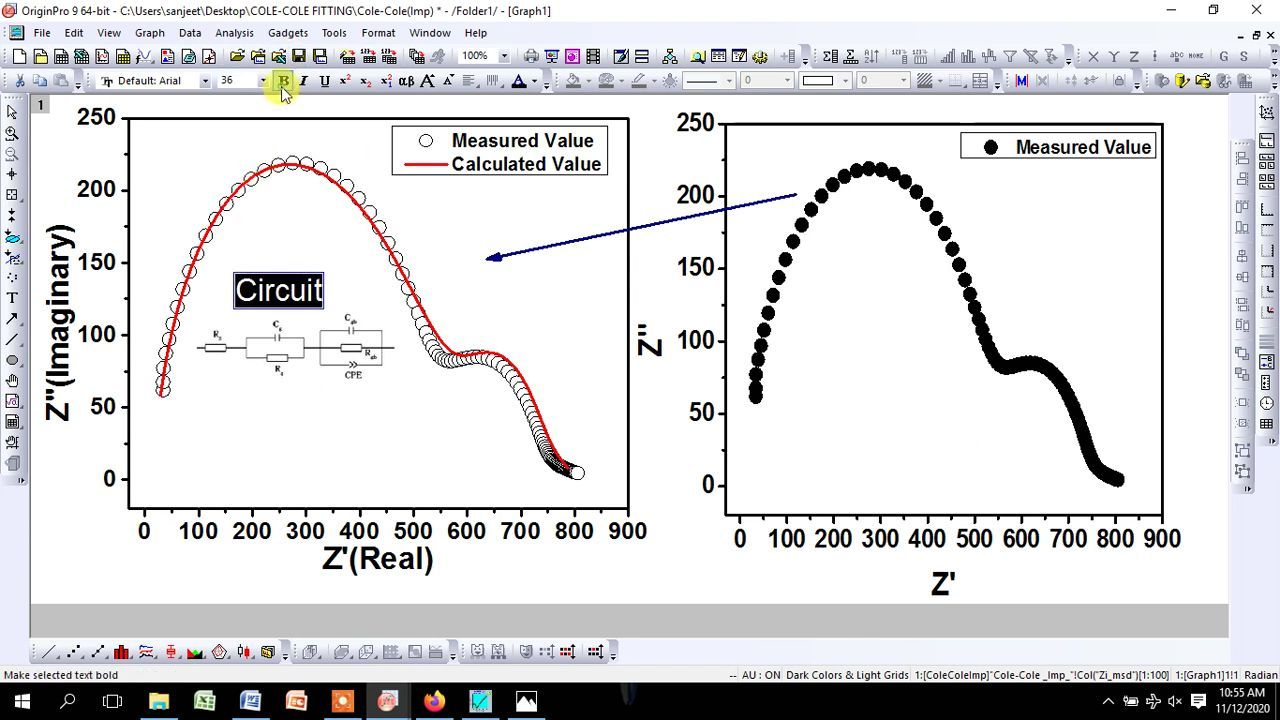Click the Sort icon
This screenshot has height=720, width=1280.
871,56
